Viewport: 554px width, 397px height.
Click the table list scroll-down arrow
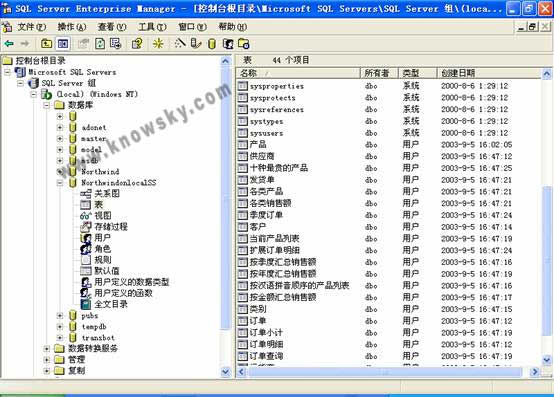[x=547, y=360]
